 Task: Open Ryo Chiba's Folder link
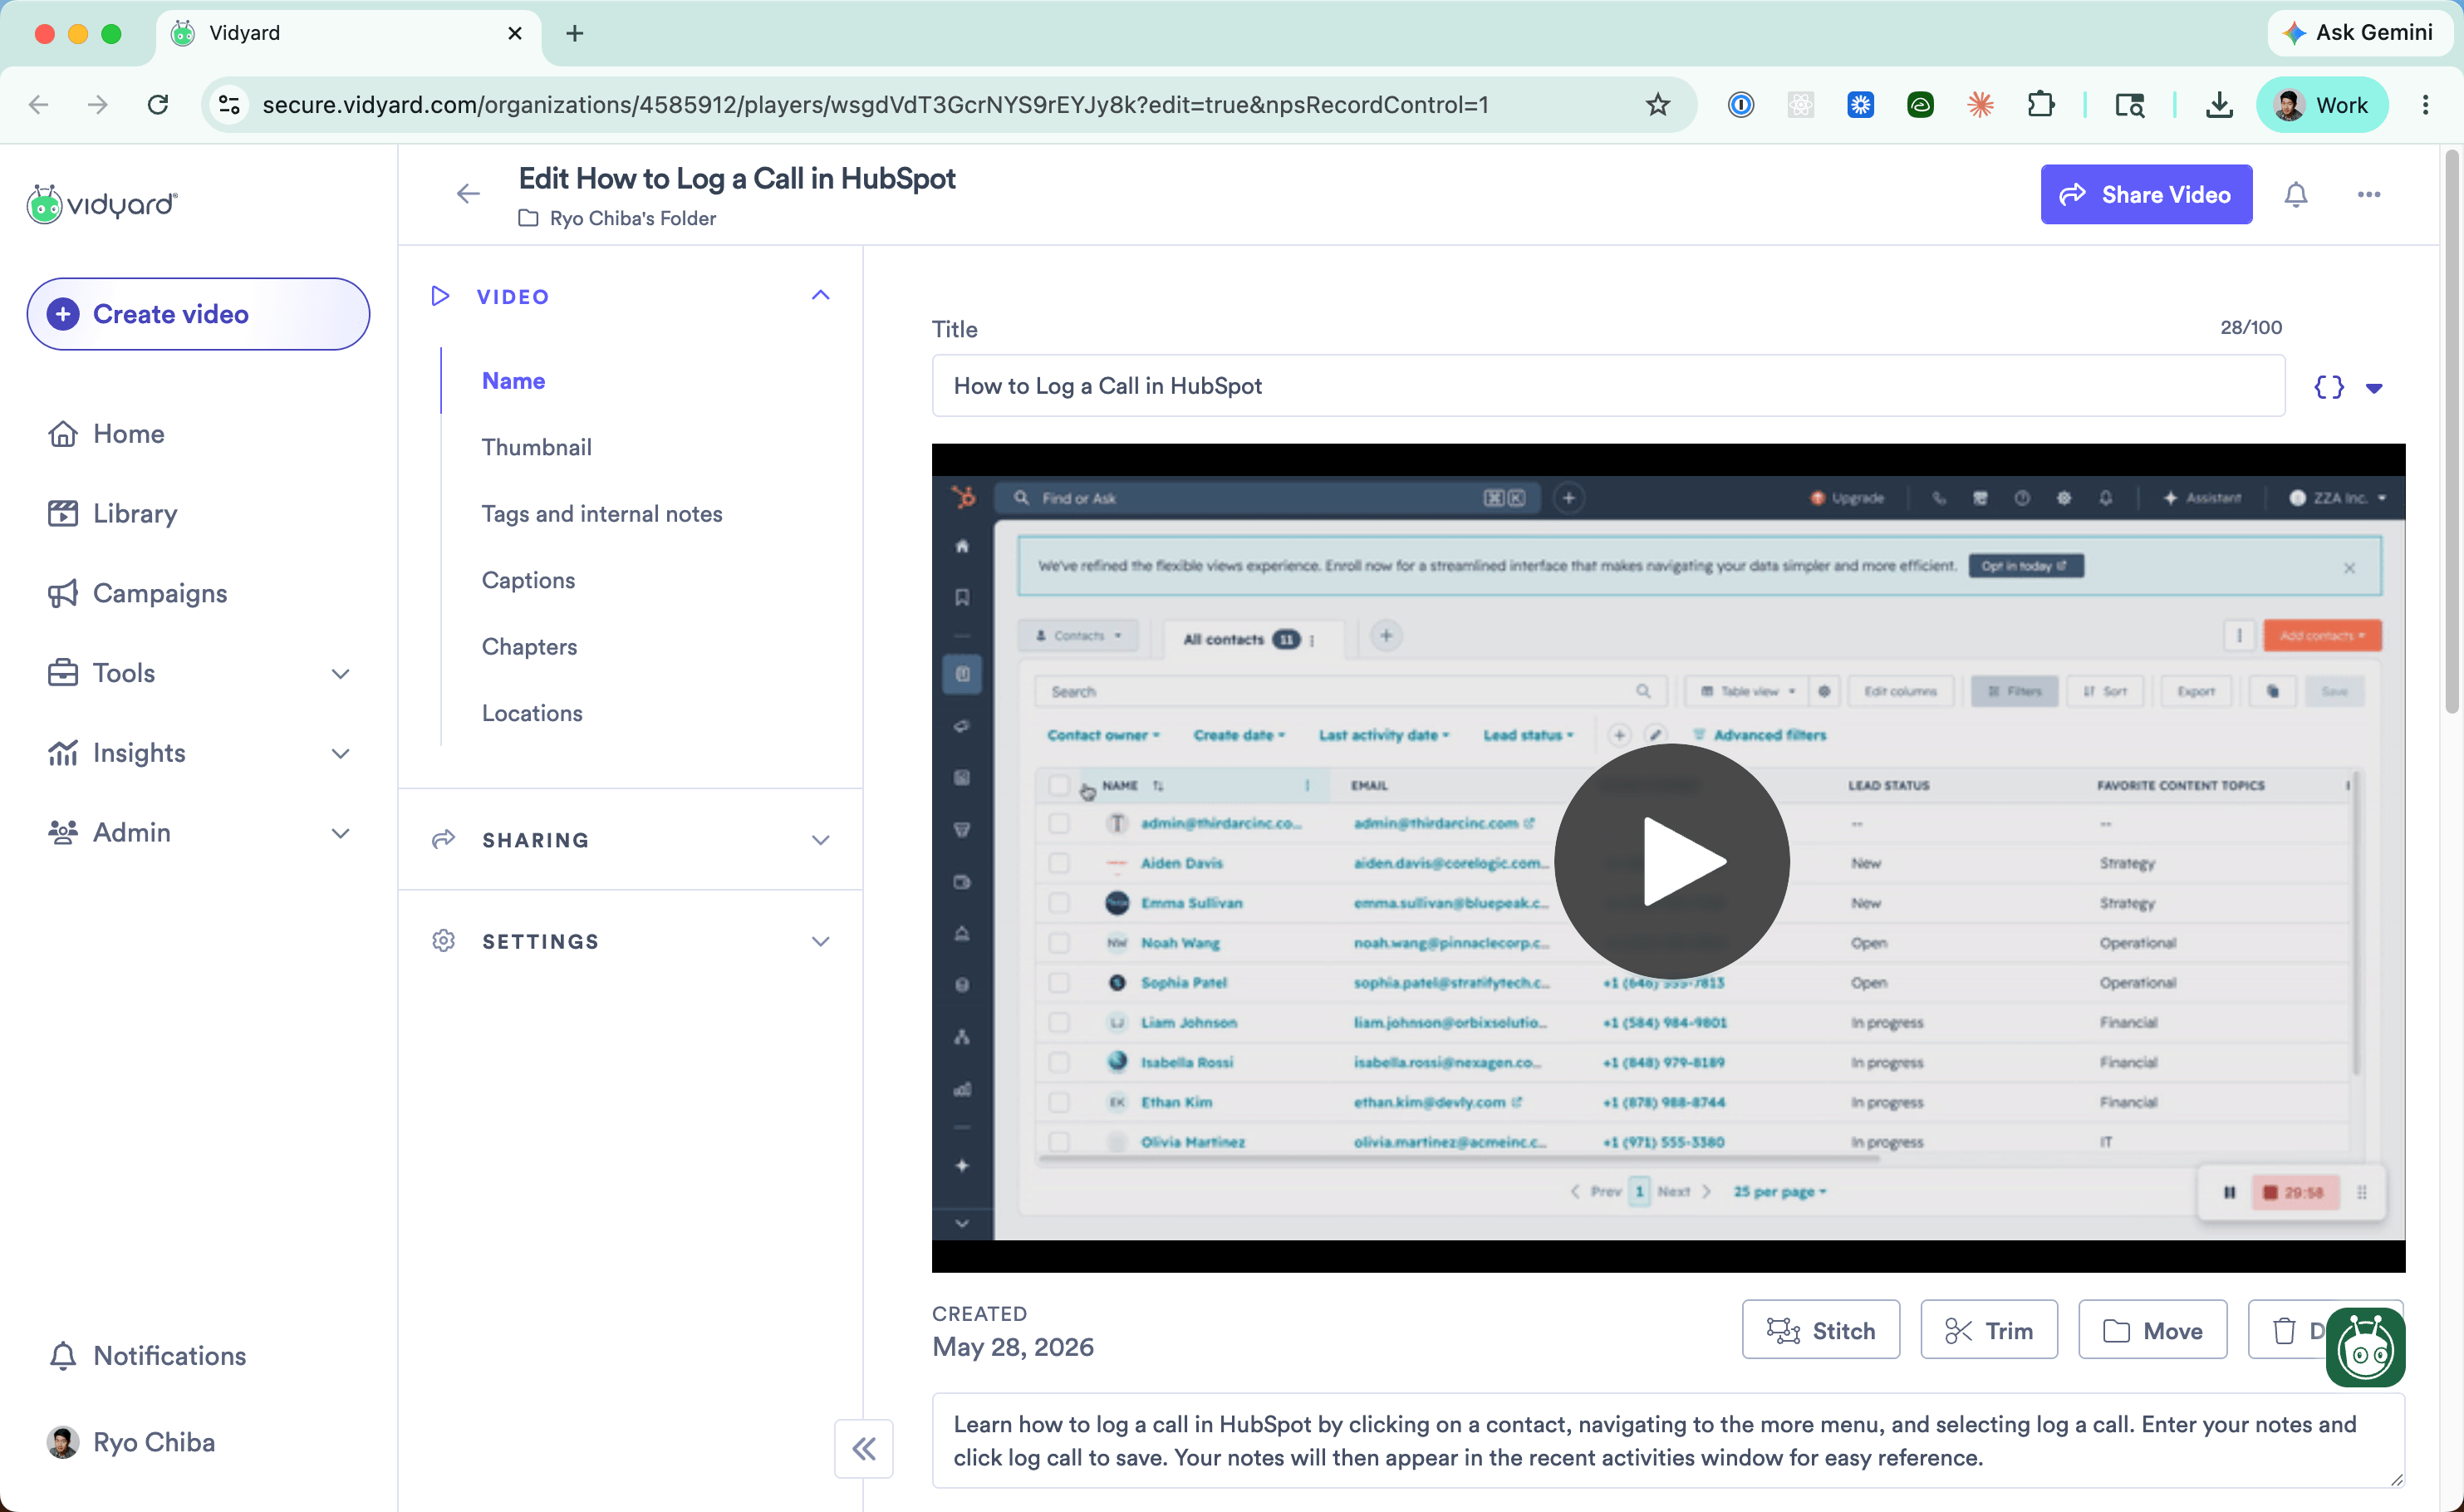point(632,218)
